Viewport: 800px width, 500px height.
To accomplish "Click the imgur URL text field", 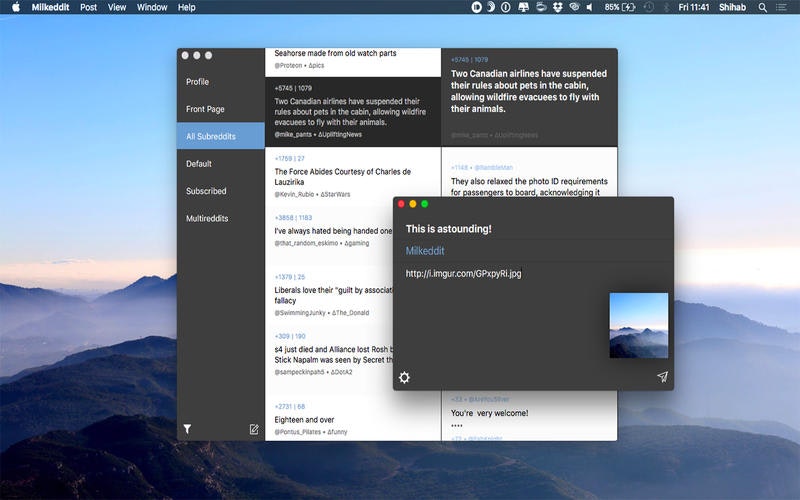I will pos(463,273).
